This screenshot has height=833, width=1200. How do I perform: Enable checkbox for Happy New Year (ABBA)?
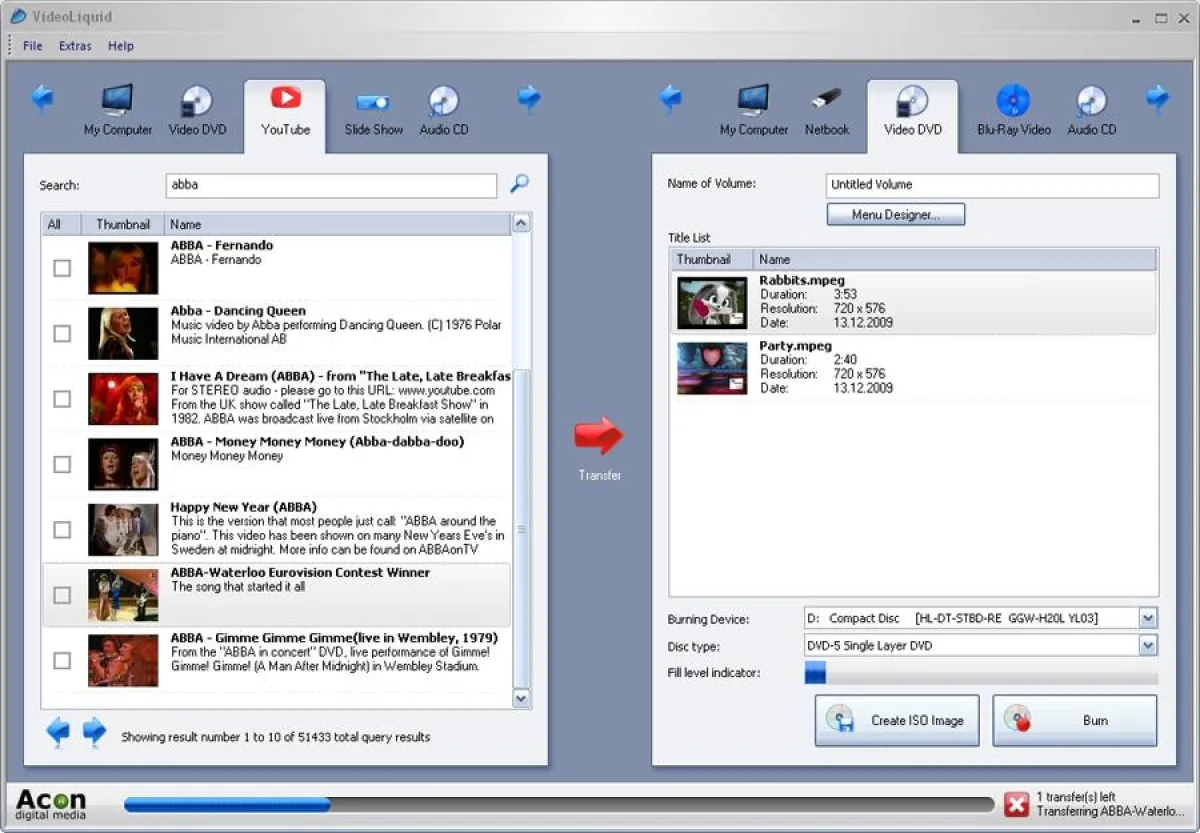coord(62,529)
